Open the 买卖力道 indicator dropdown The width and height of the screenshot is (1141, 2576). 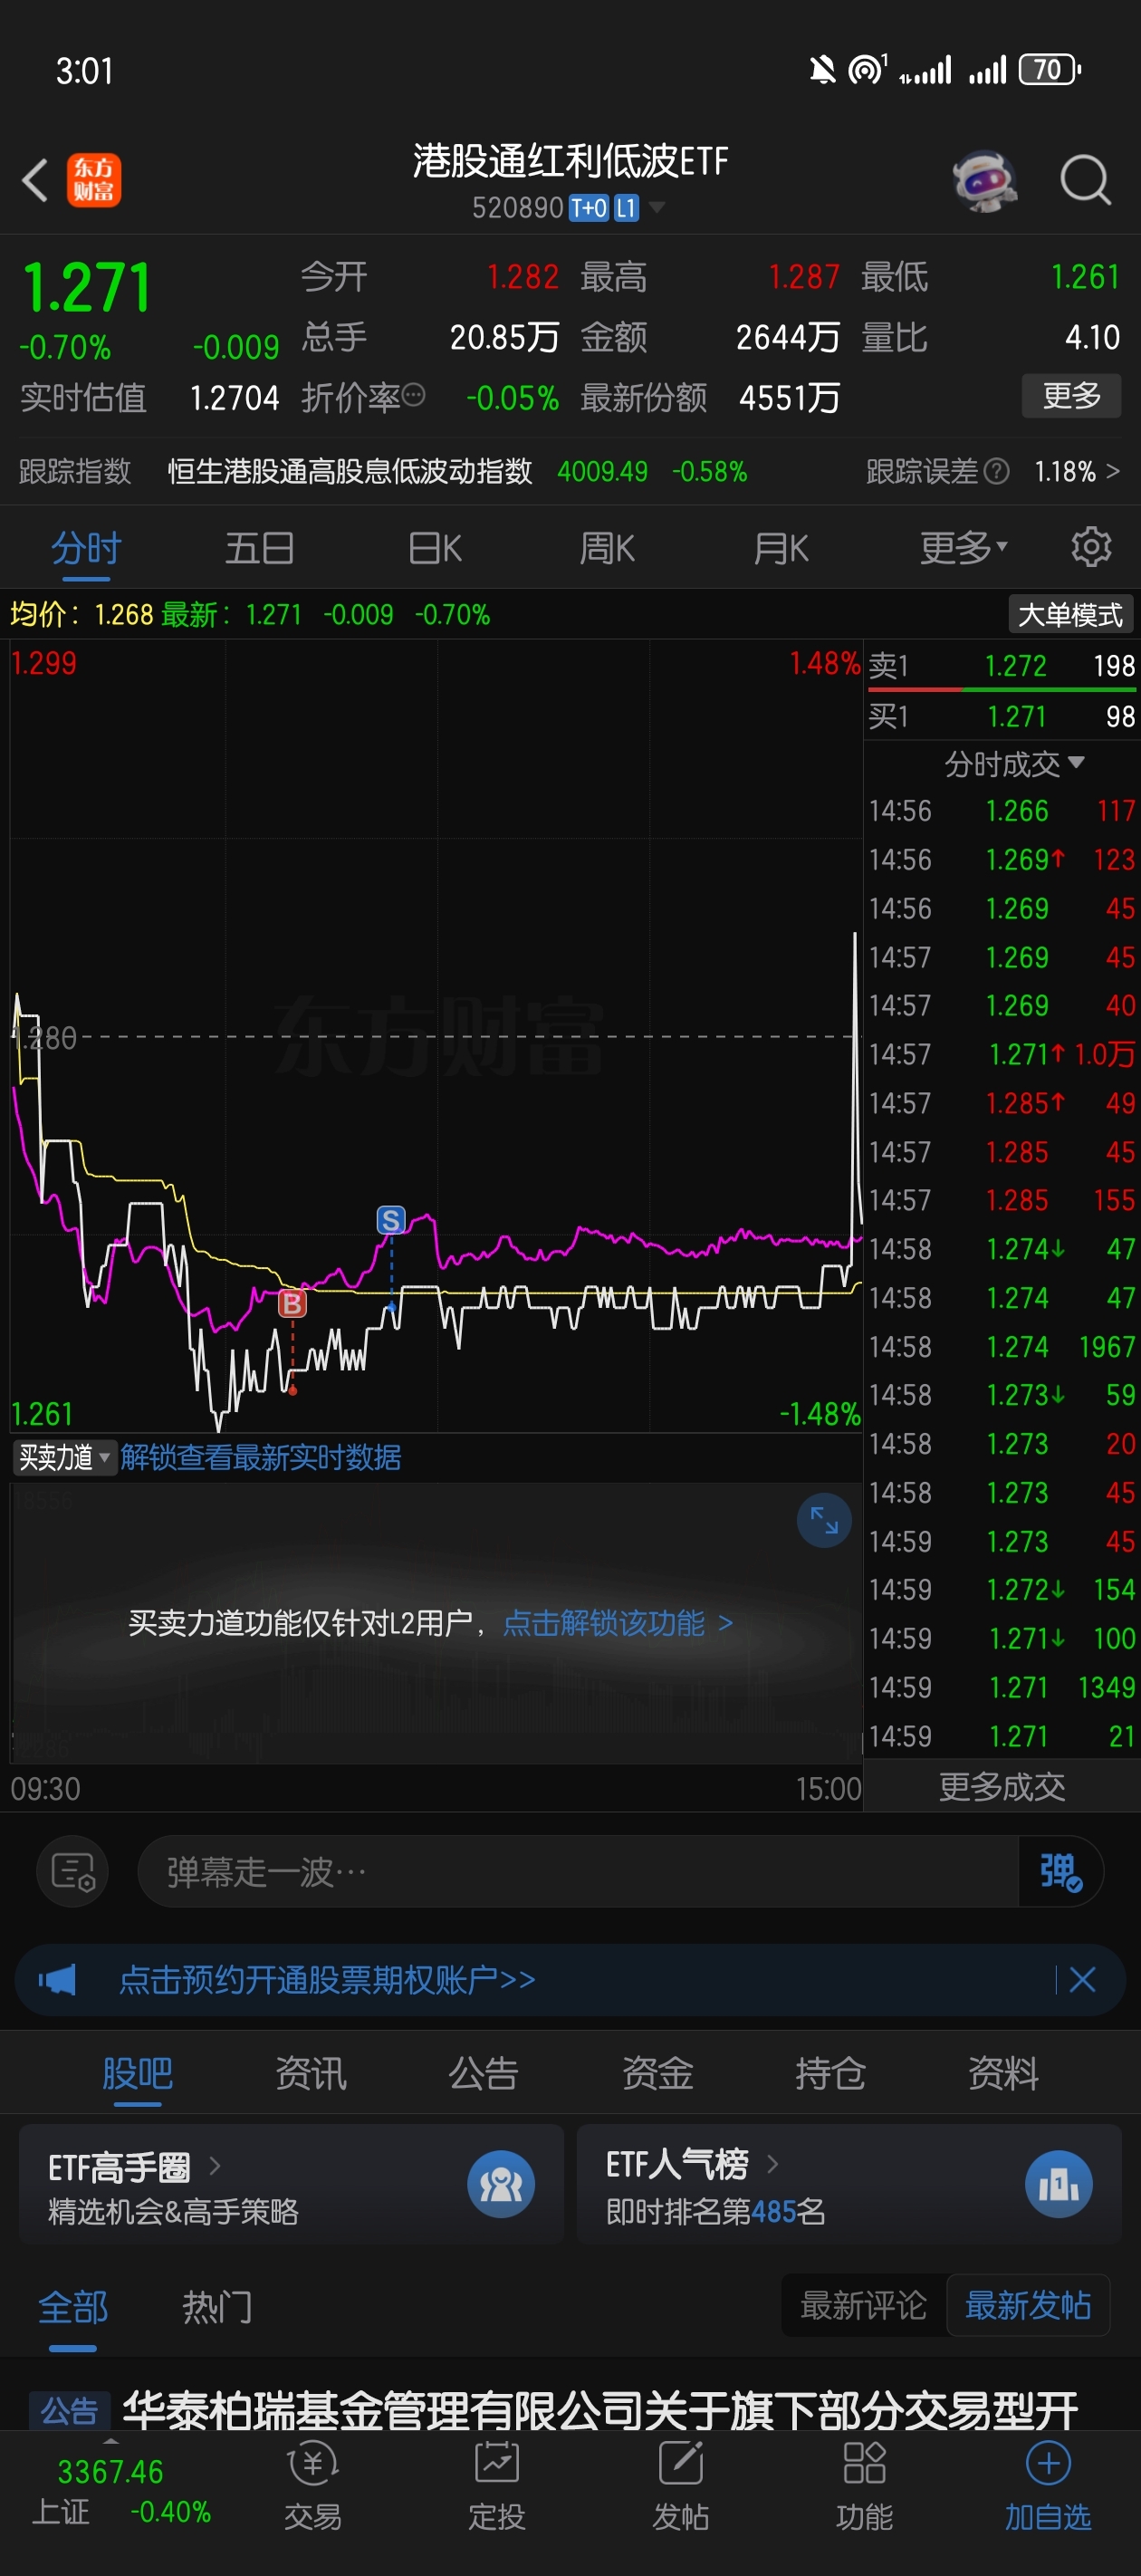[65, 1457]
